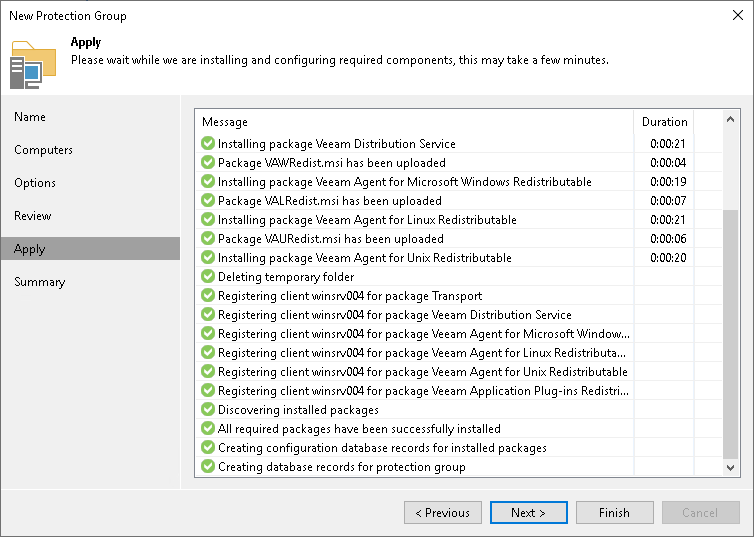Click the Duration column header
The height and width of the screenshot is (537, 754).
tap(664, 122)
